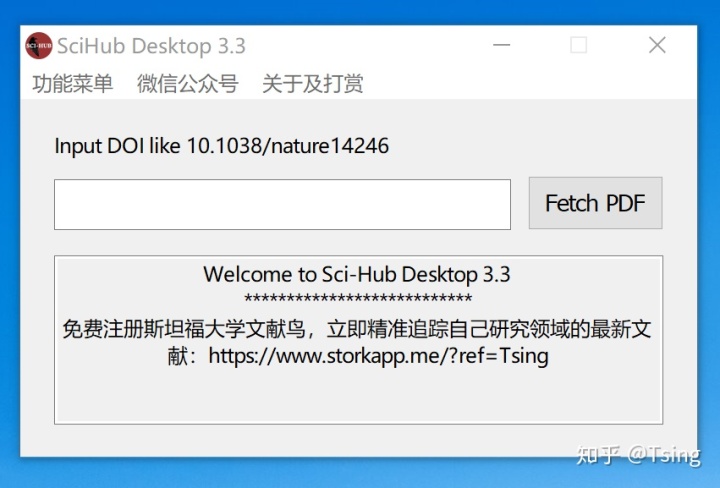The width and height of the screenshot is (720, 488).
Task: Click the 'Input DOI like' example label
Action: click(221, 146)
